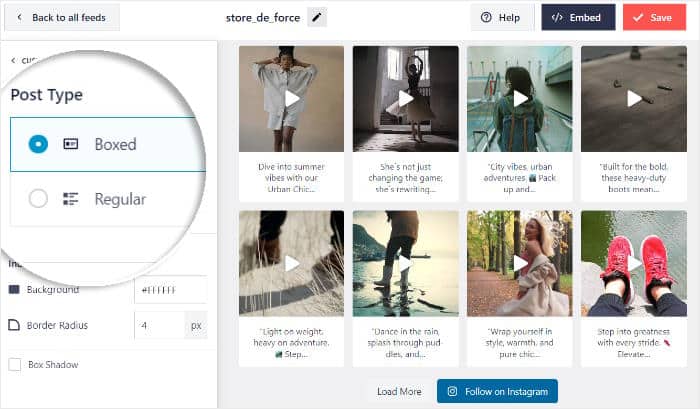Click the Embed button
The width and height of the screenshot is (700, 409).
coord(578,17)
